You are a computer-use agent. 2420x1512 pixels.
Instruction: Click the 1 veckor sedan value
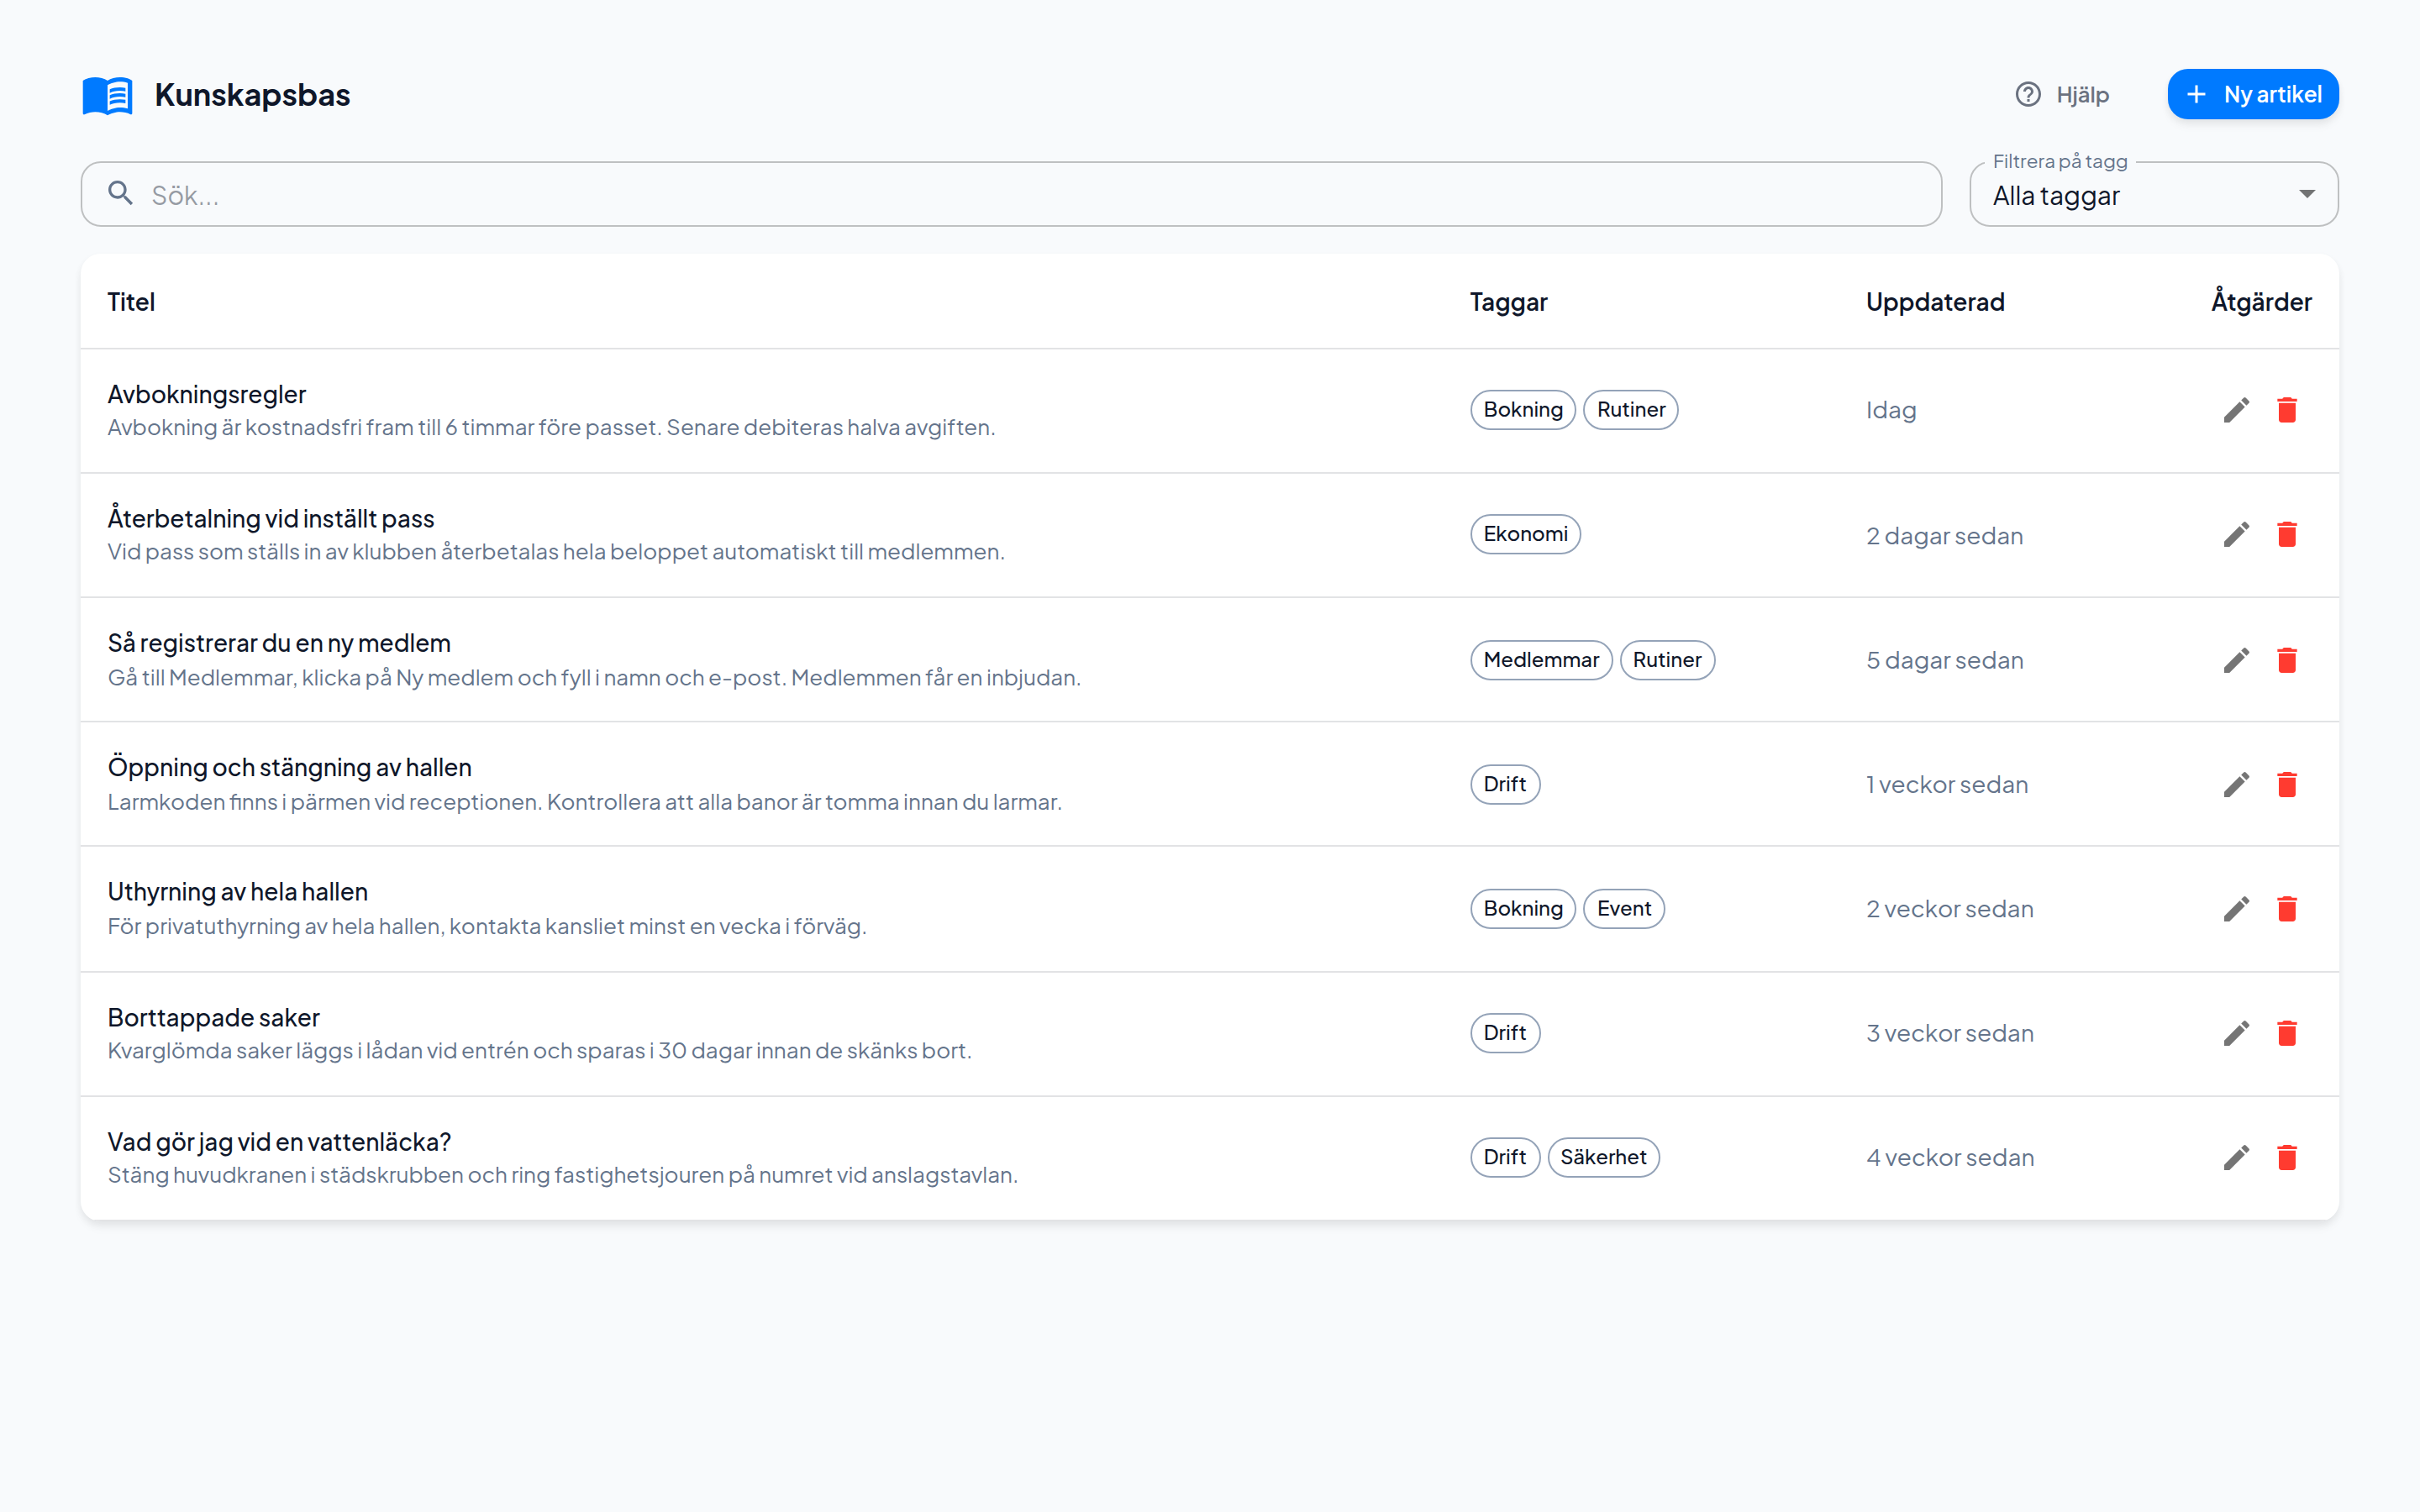1947,785
